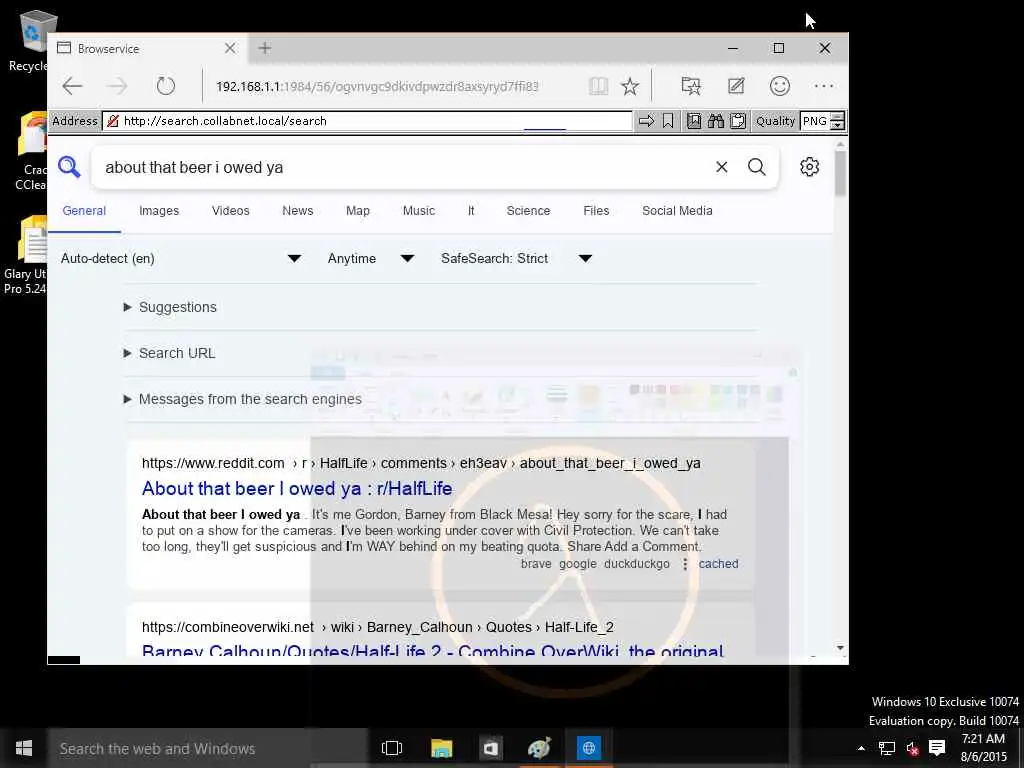The width and height of the screenshot is (1024, 768).
Task: Click Search the web and Windows box
Action: tap(208, 748)
